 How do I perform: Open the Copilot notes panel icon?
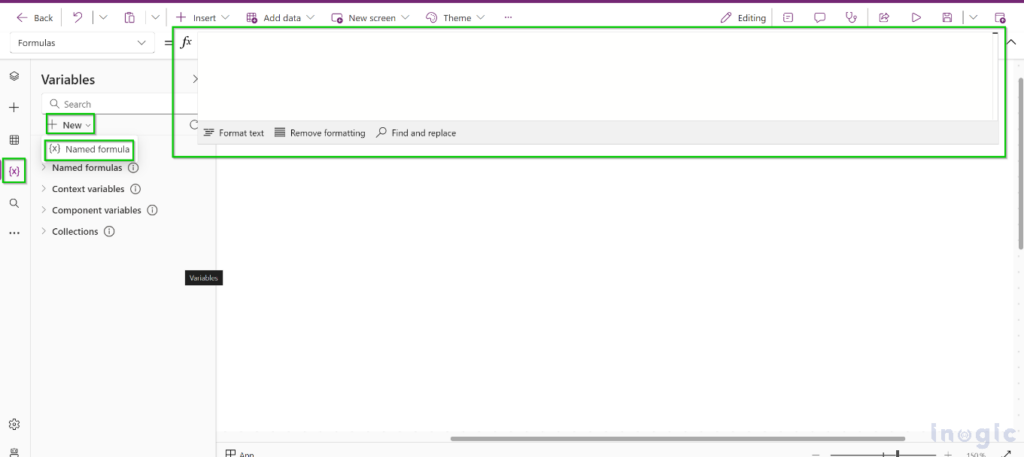[788, 18]
